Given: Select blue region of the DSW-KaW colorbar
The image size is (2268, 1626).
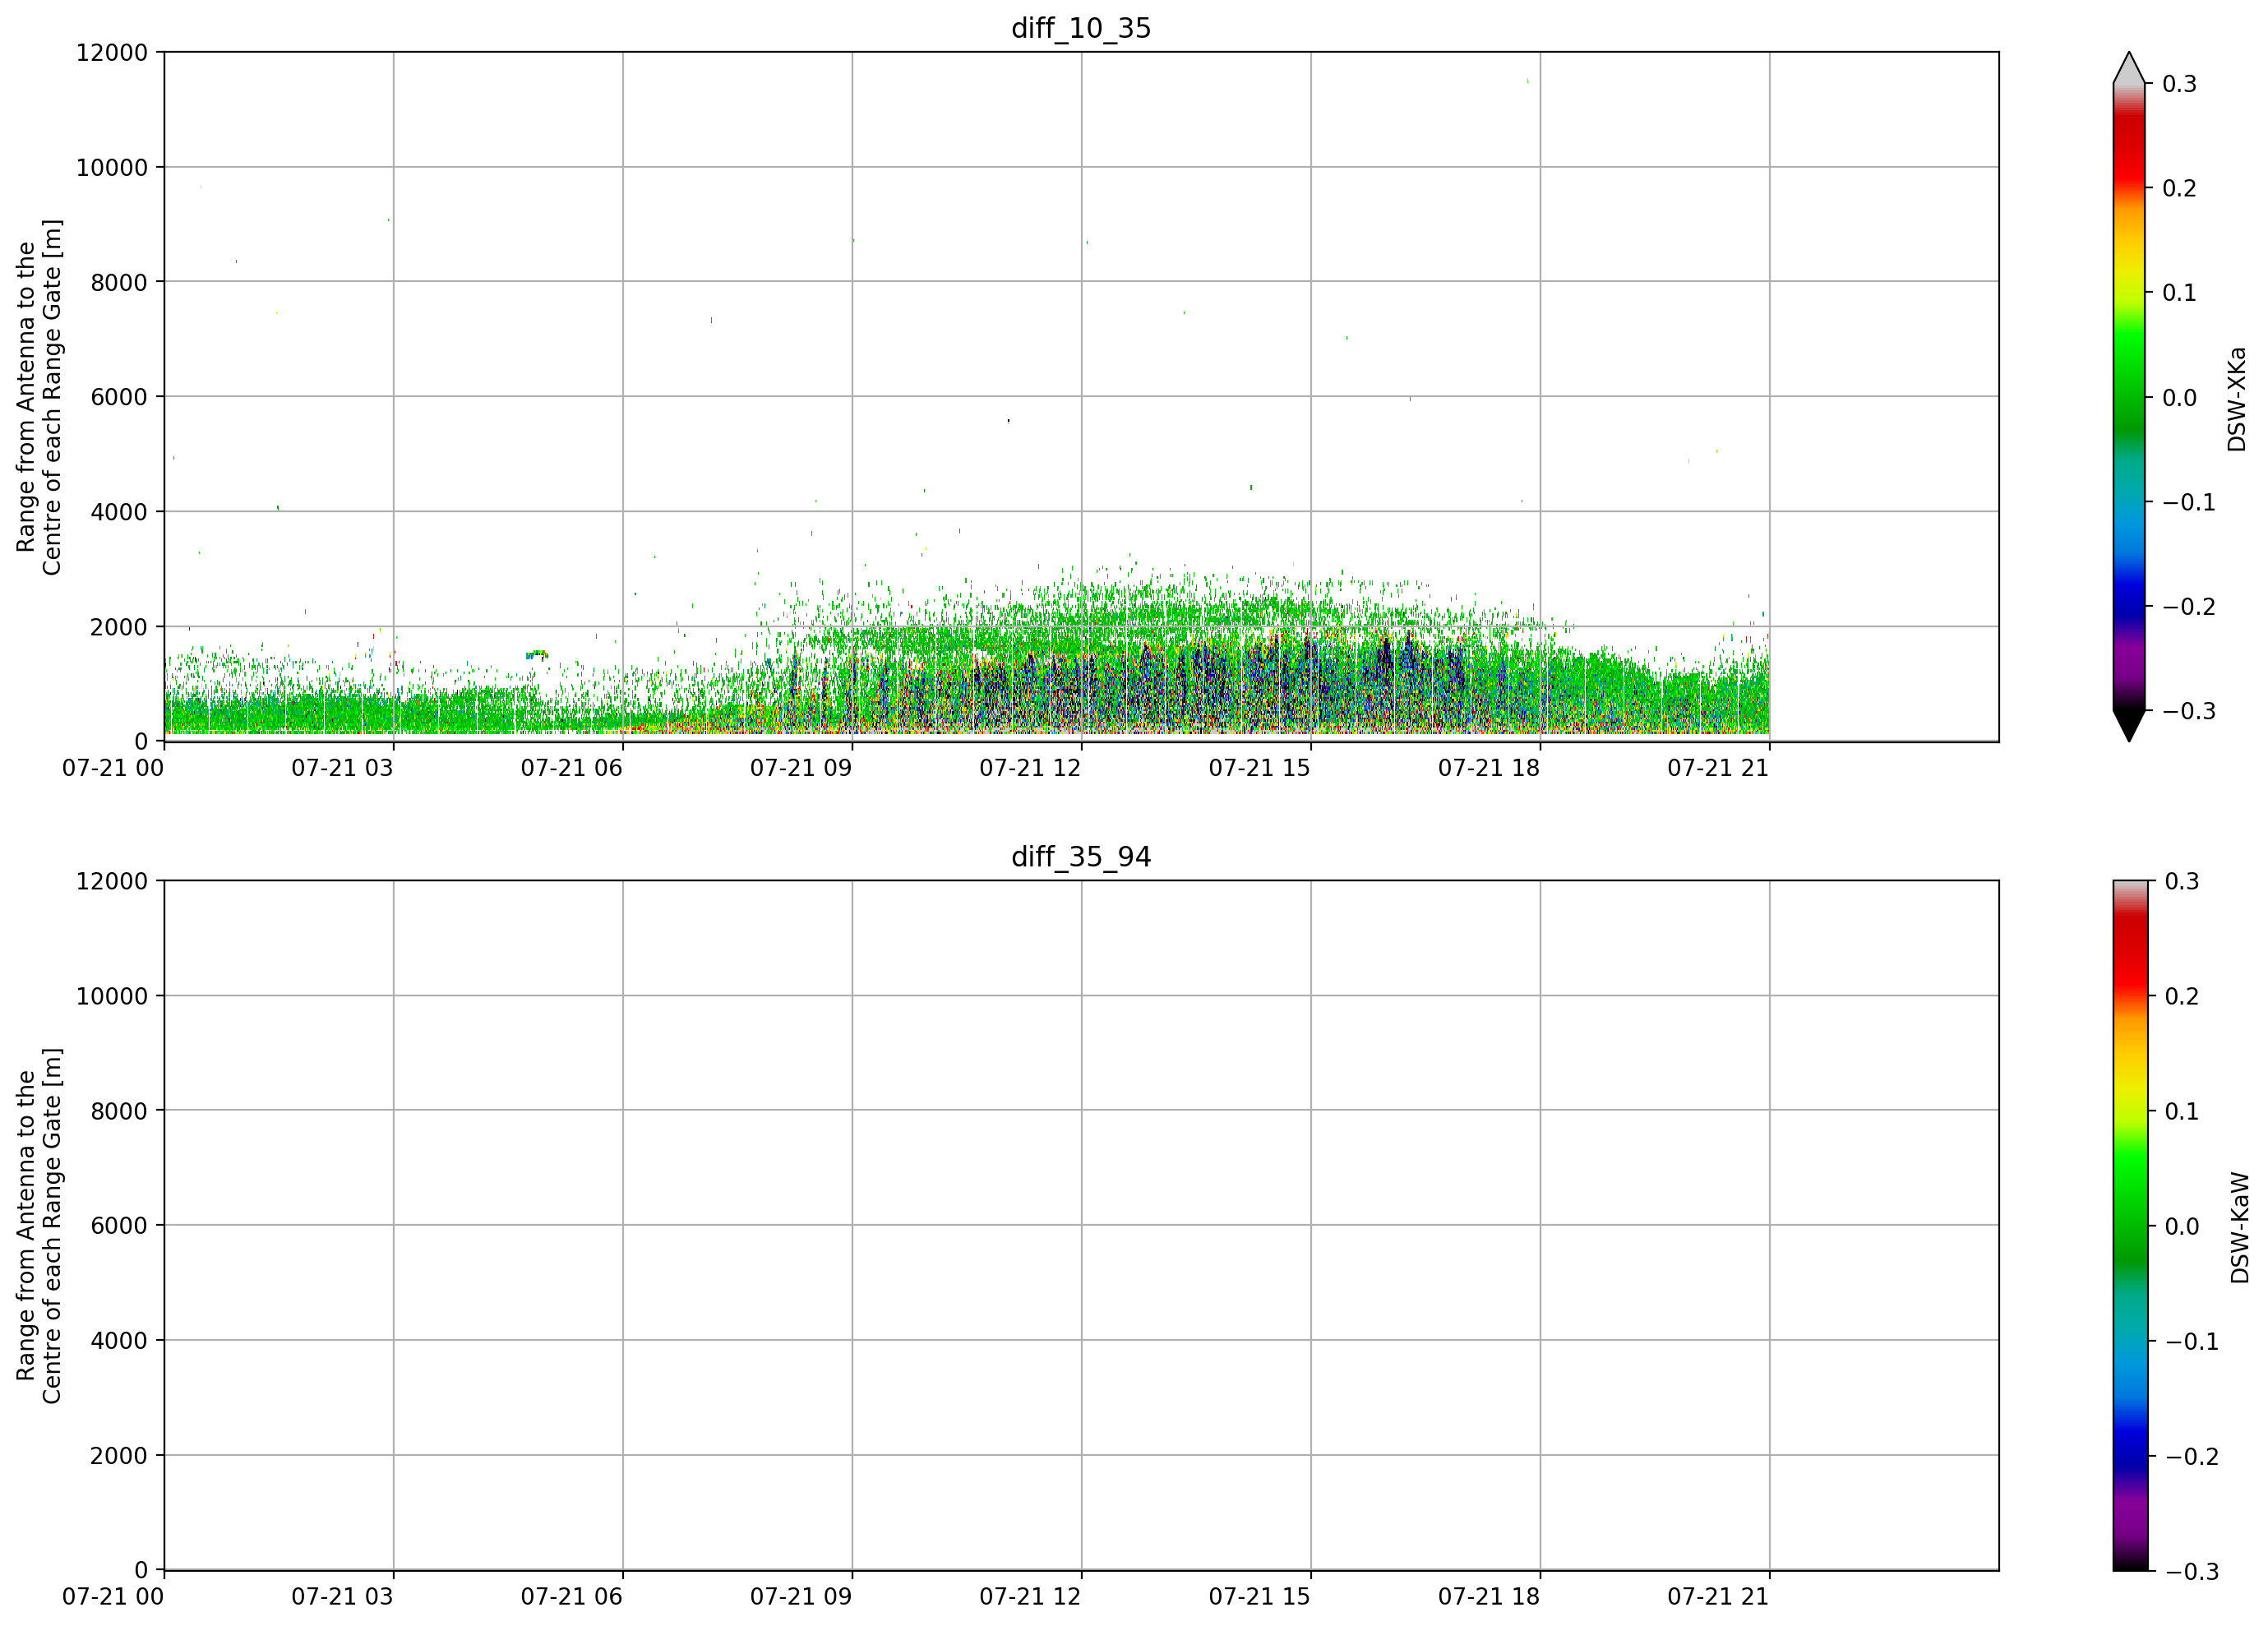Looking at the screenshot, I should pyautogui.click(x=2129, y=1440).
